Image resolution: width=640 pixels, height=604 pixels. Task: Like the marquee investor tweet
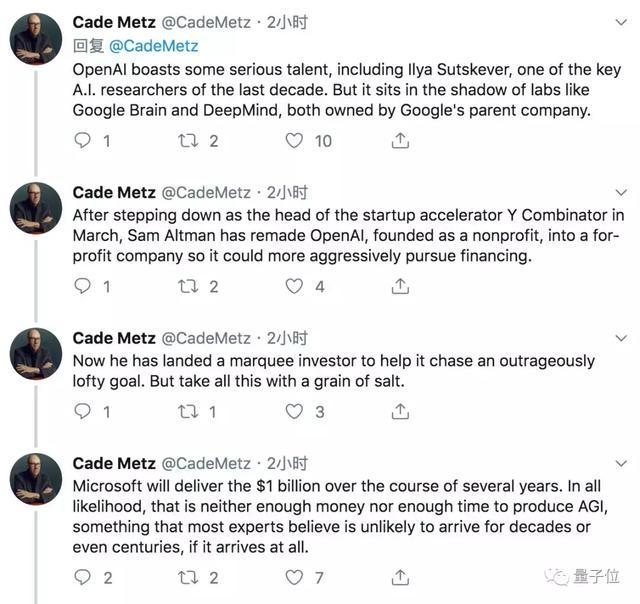294,411
